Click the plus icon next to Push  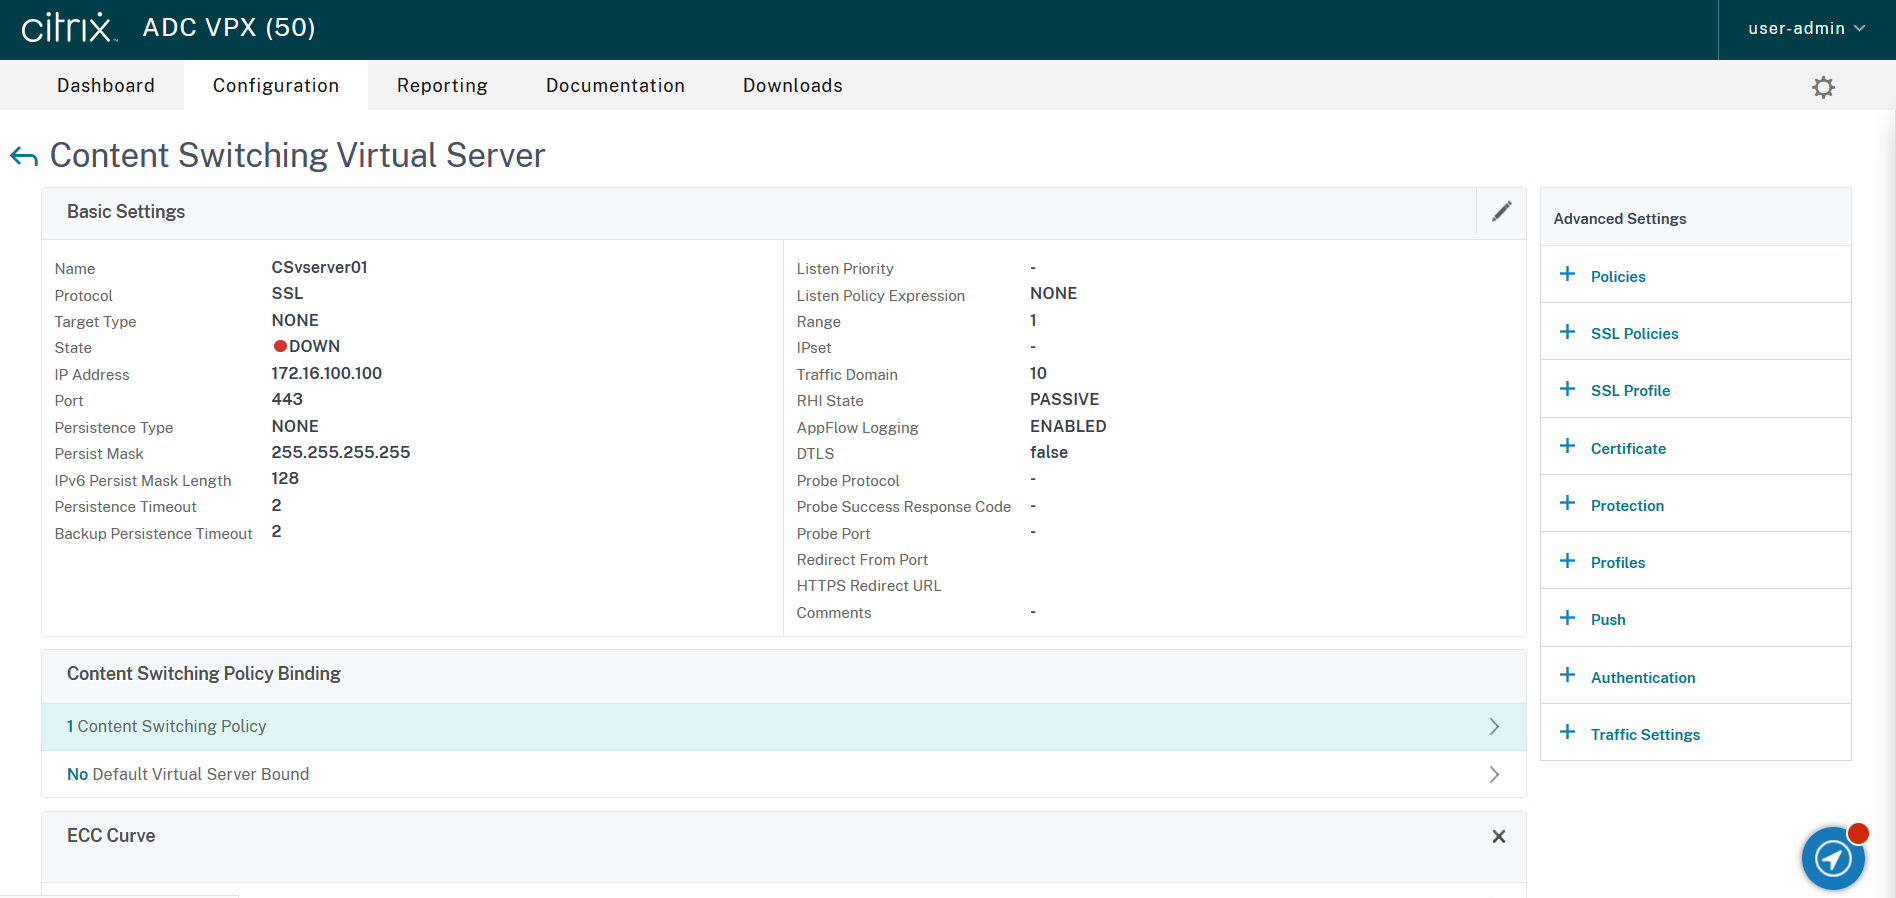pyautogui.click(x=1567, y=618)
